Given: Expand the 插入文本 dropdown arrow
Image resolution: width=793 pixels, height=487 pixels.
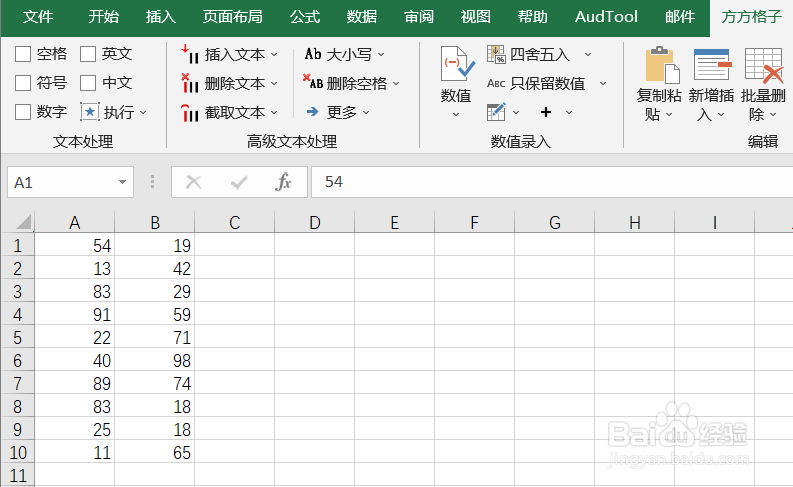Looking at the screenshot, I should [x=274, y=54].
